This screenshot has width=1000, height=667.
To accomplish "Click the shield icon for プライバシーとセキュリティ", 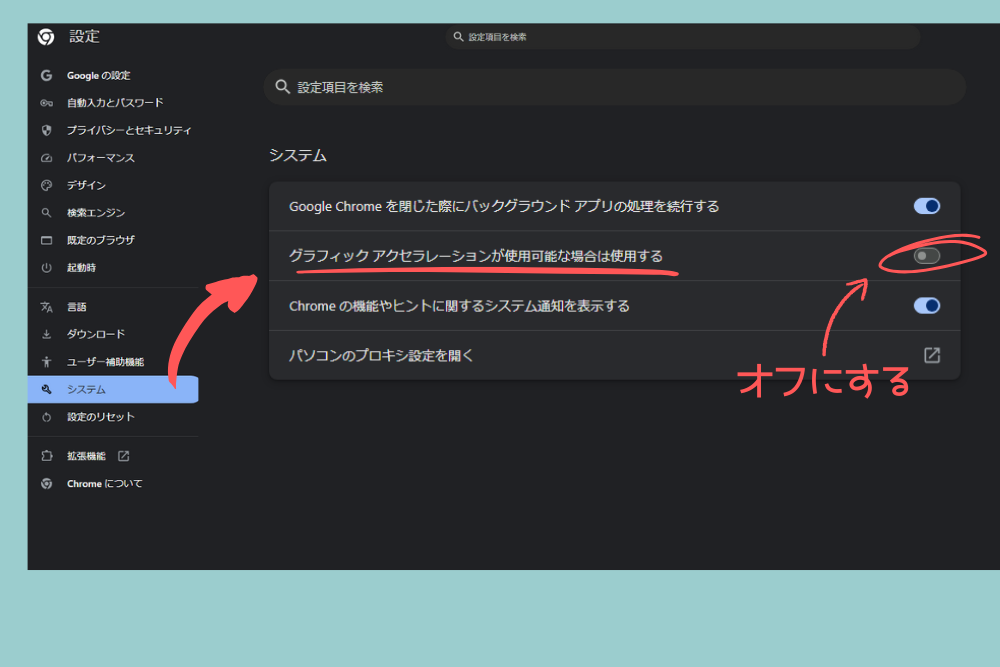I will pos(46,130).
